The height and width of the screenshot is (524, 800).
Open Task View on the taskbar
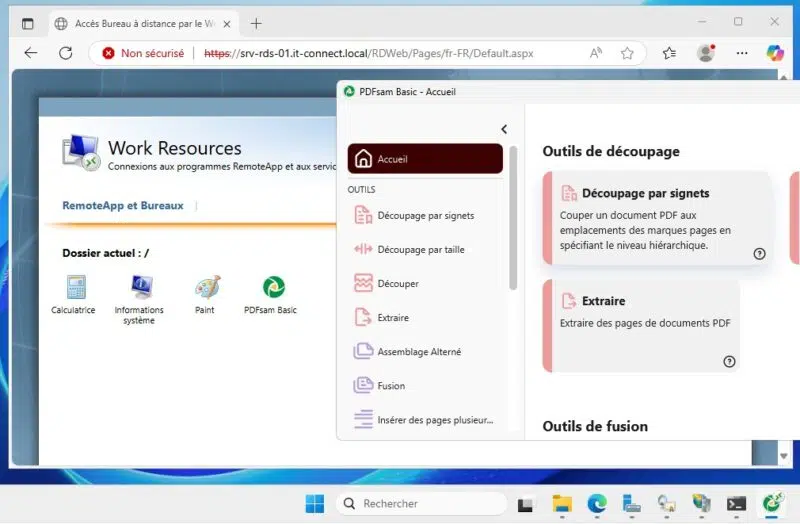(525, 504)
